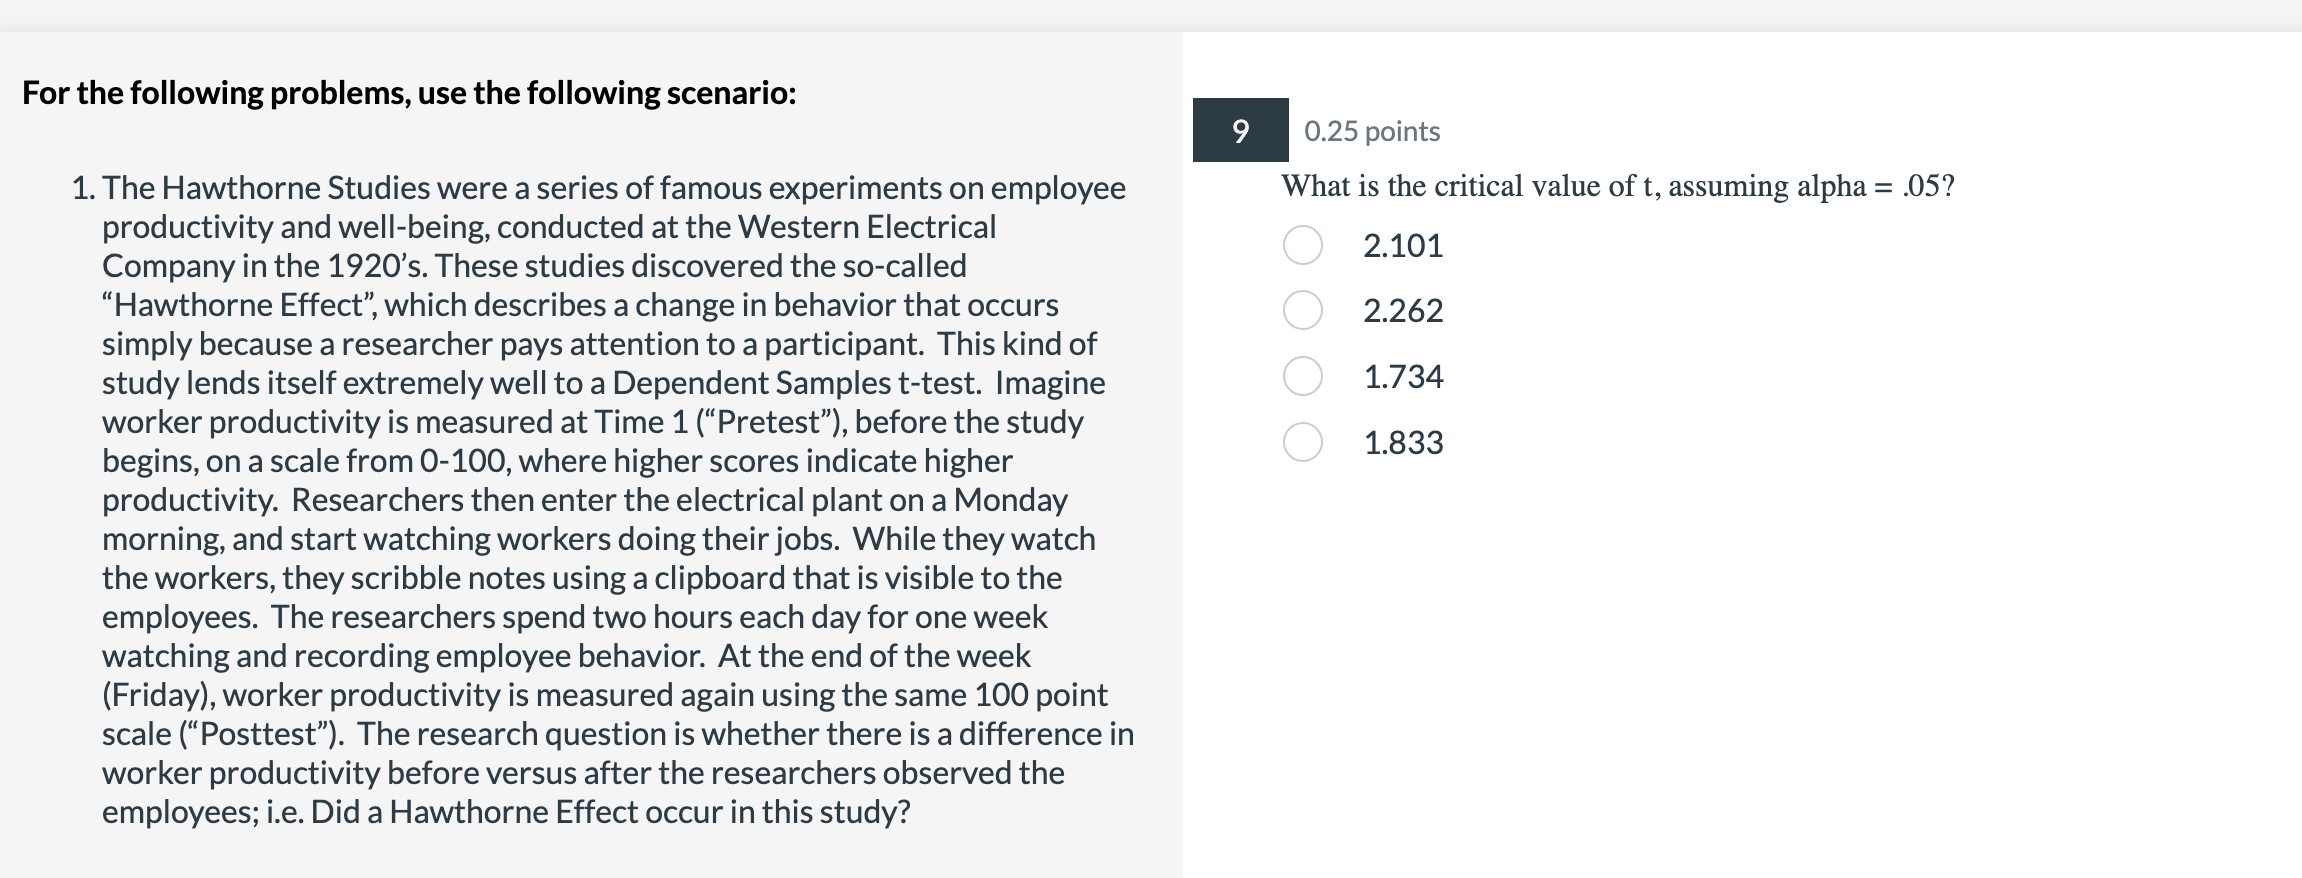Select the 2.101 radio button
The image size is (2302, 878).
[1303, 245]
